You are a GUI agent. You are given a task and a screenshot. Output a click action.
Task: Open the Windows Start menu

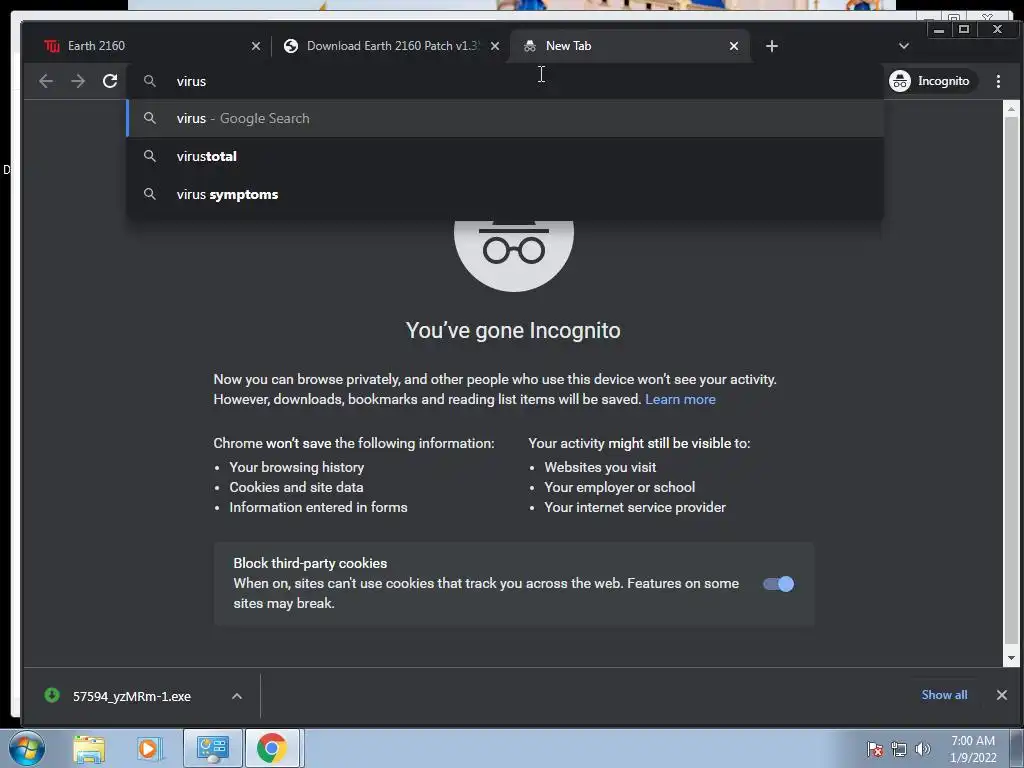(27, 748)
